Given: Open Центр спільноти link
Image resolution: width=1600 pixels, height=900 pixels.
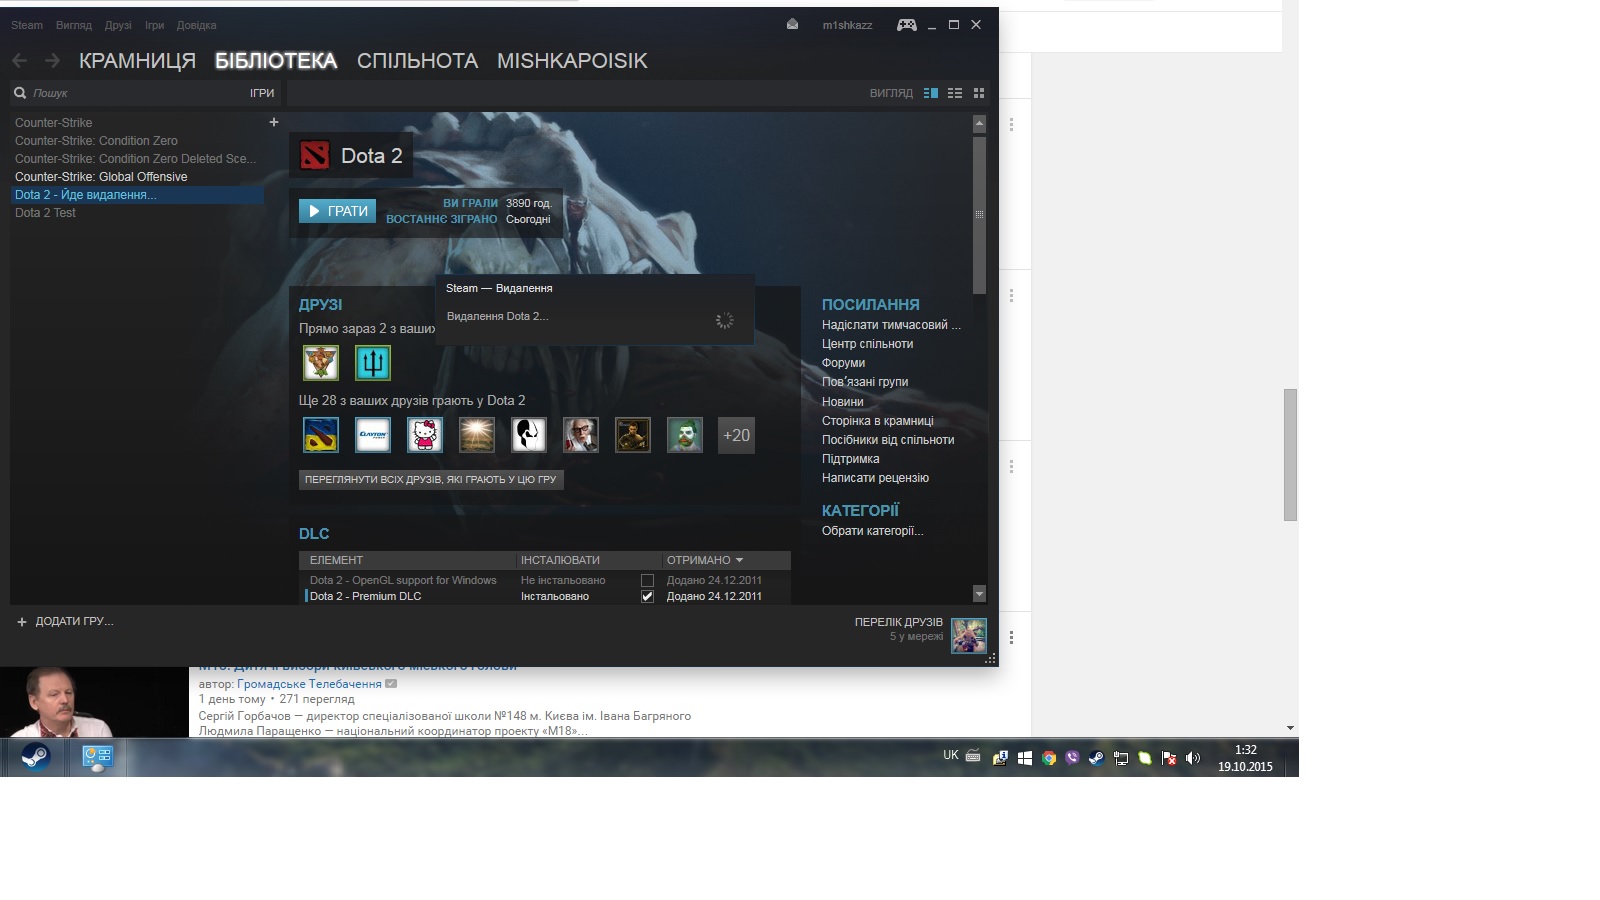Looking at the screenshot, I should (x=867, y=344).
